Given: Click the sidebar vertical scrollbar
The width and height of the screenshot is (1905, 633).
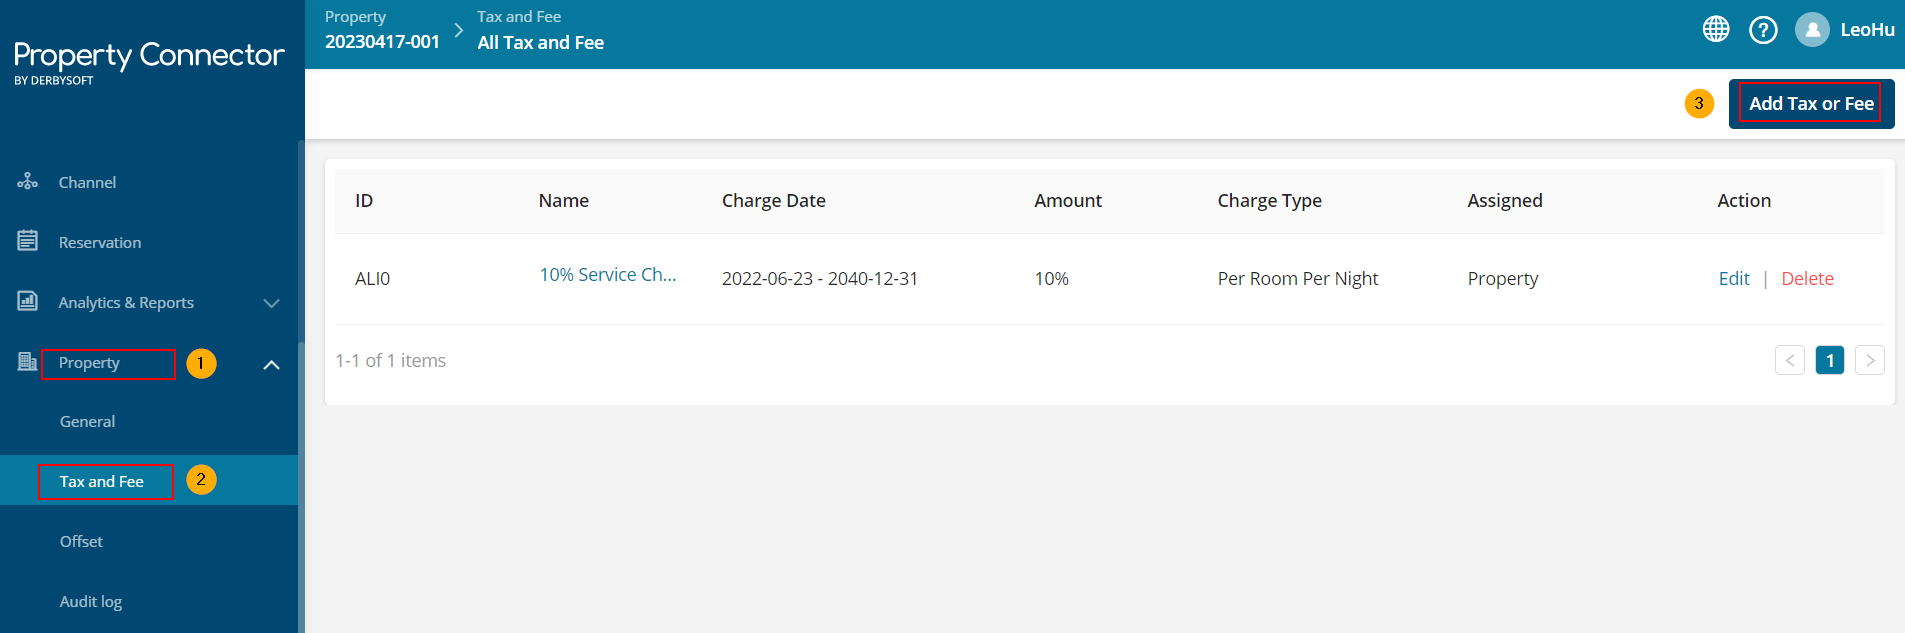Looking at the screenshot, I should coord(301,488).
